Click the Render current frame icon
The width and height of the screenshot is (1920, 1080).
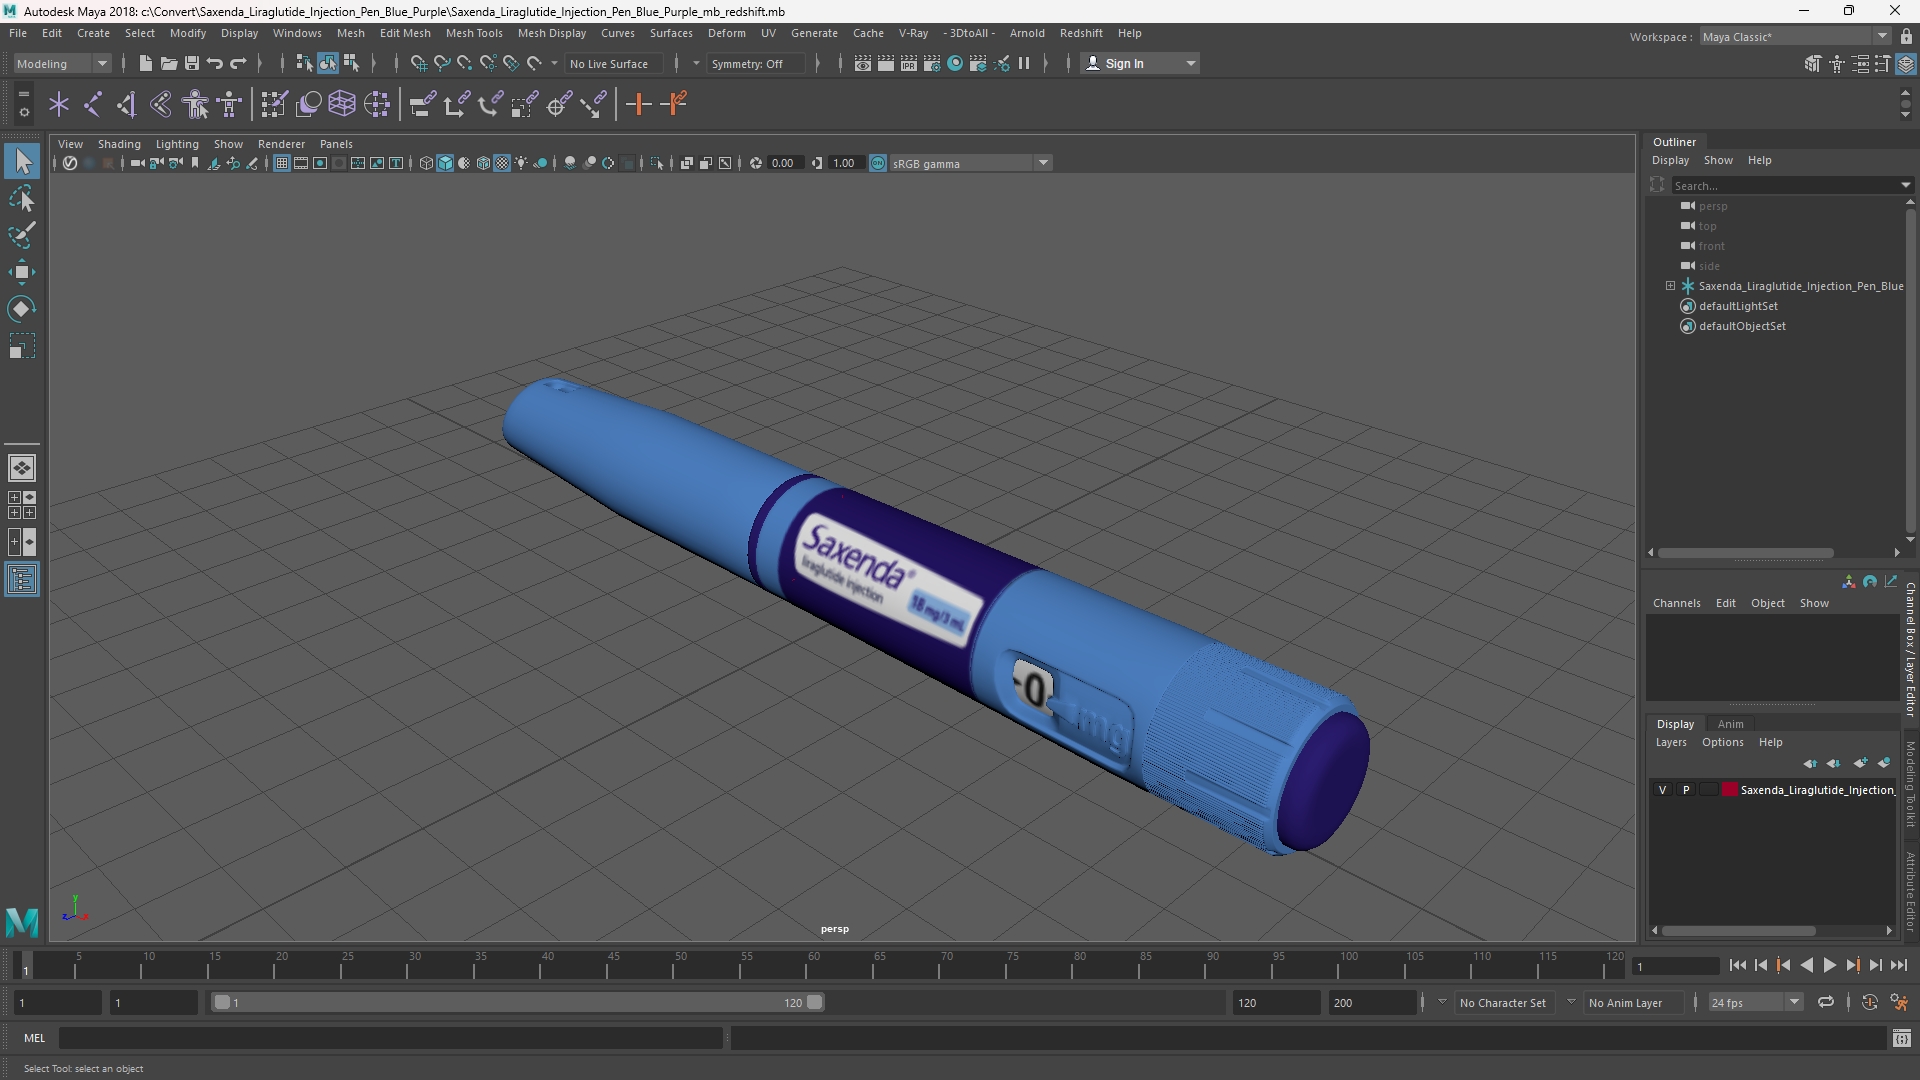click(886, 63)
